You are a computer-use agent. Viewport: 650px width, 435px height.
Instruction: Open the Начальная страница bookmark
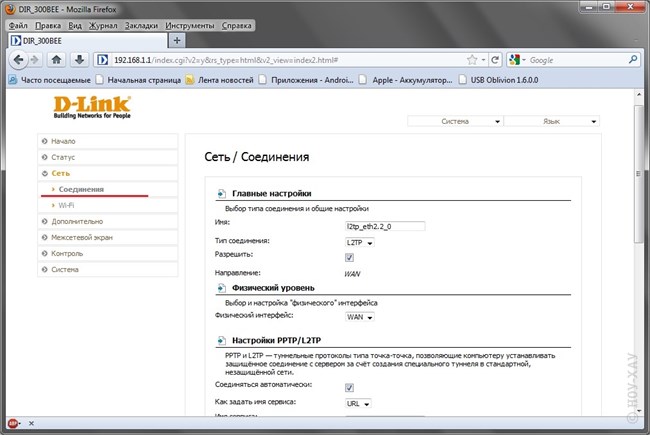(138, 80)
